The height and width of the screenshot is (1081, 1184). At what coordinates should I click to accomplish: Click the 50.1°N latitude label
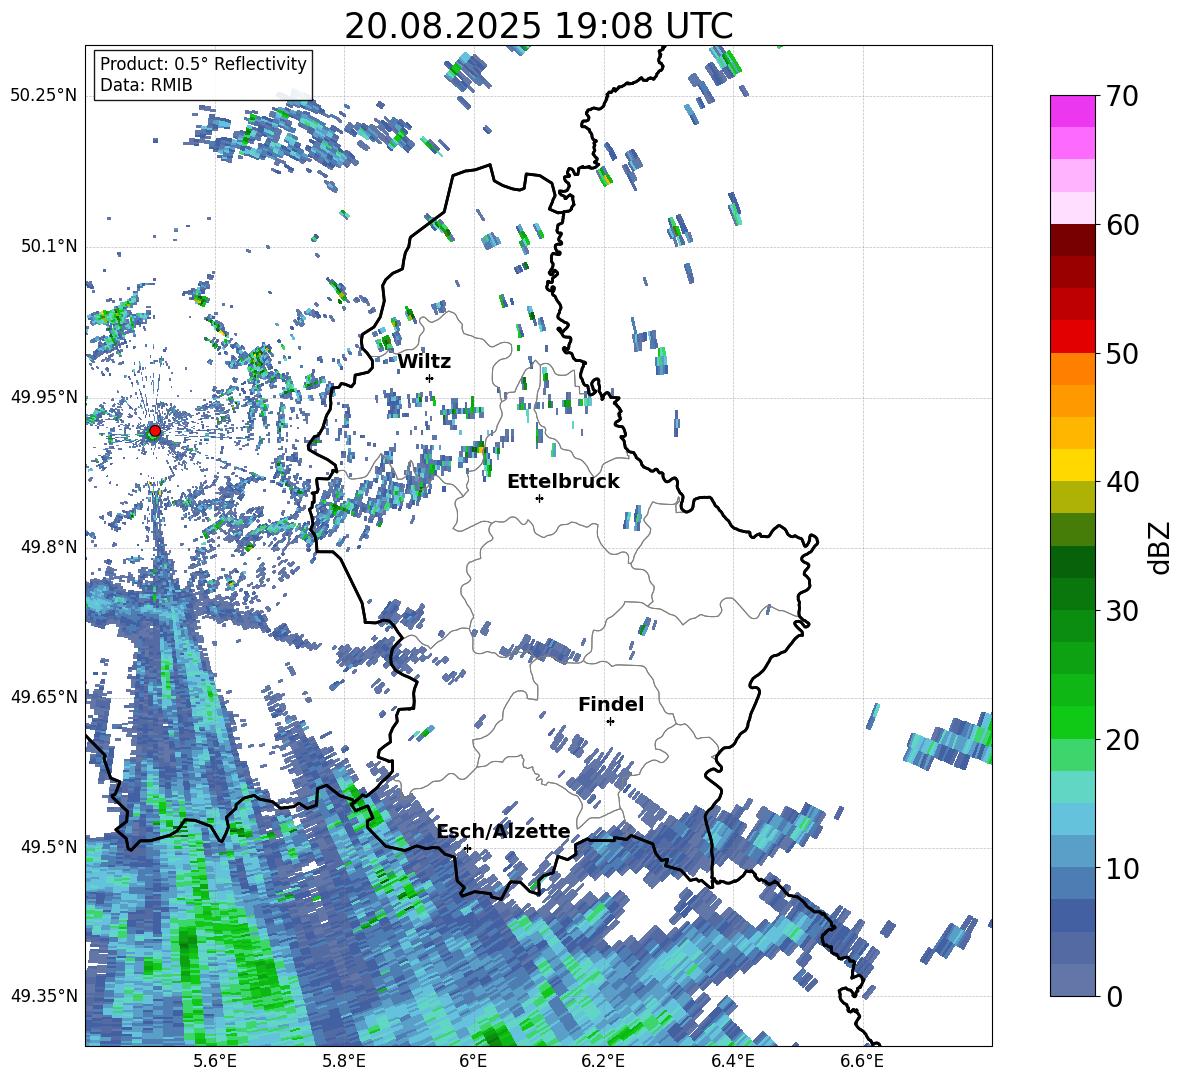(48, 247)
